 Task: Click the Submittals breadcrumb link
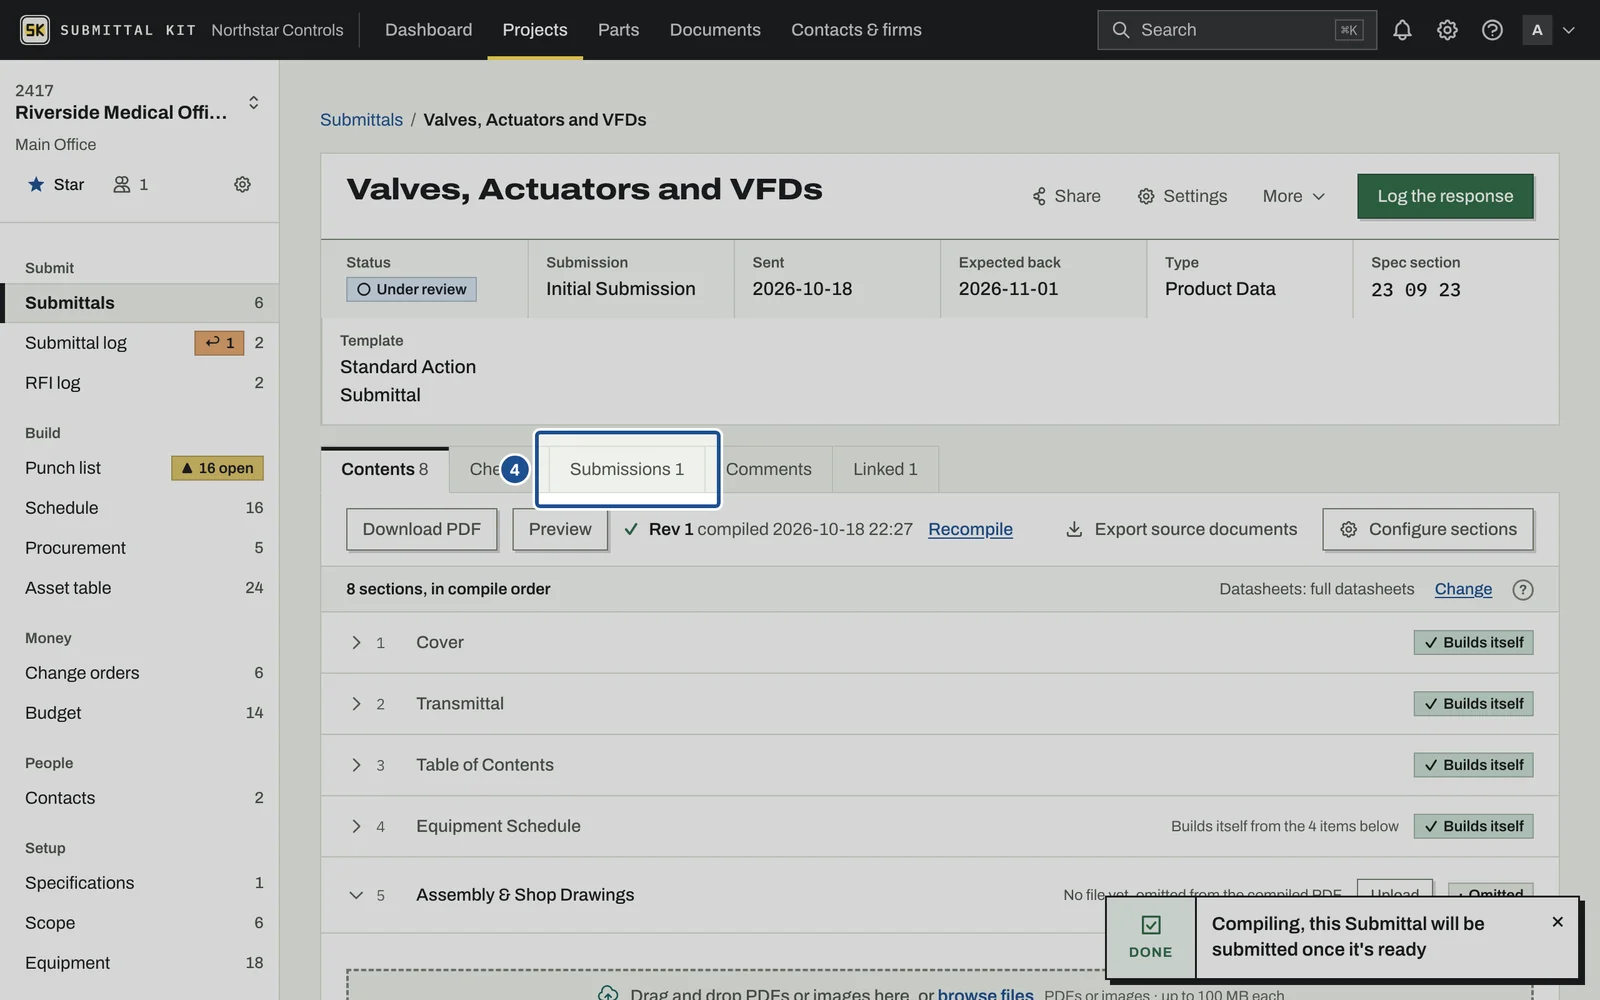(x=361, y=119)
